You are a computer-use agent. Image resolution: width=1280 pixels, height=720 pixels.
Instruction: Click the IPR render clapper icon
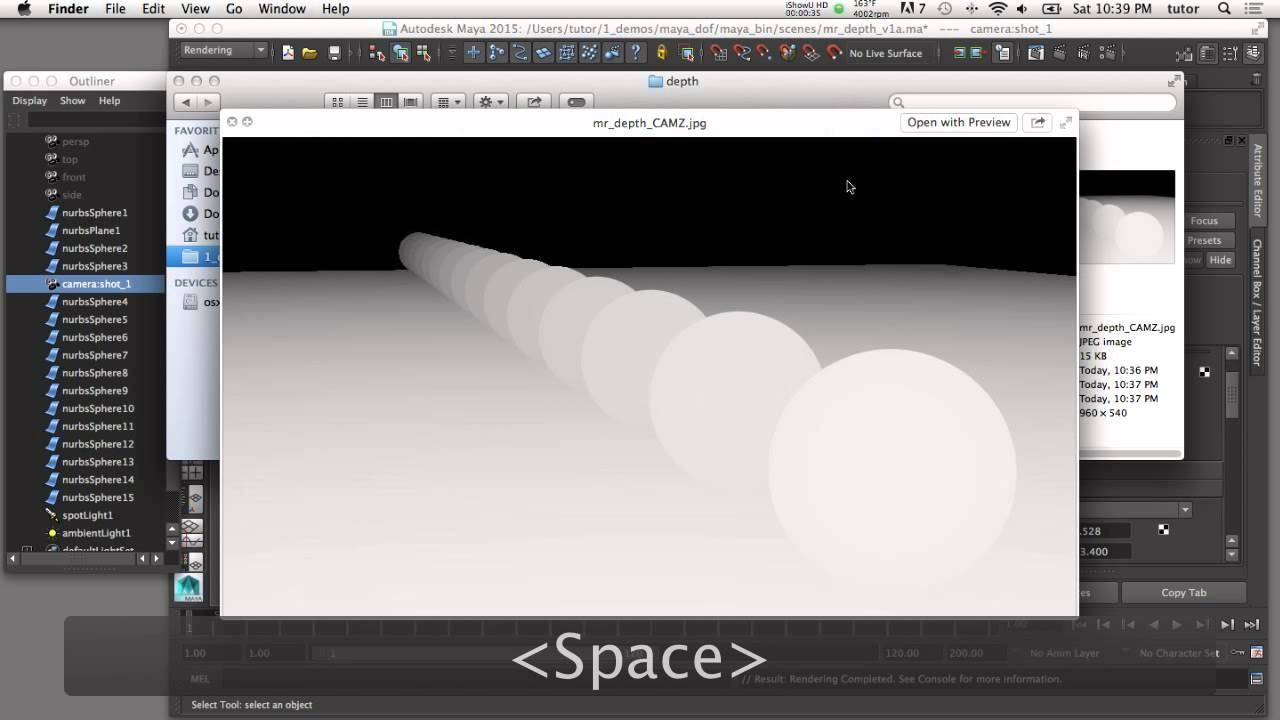1084,53
